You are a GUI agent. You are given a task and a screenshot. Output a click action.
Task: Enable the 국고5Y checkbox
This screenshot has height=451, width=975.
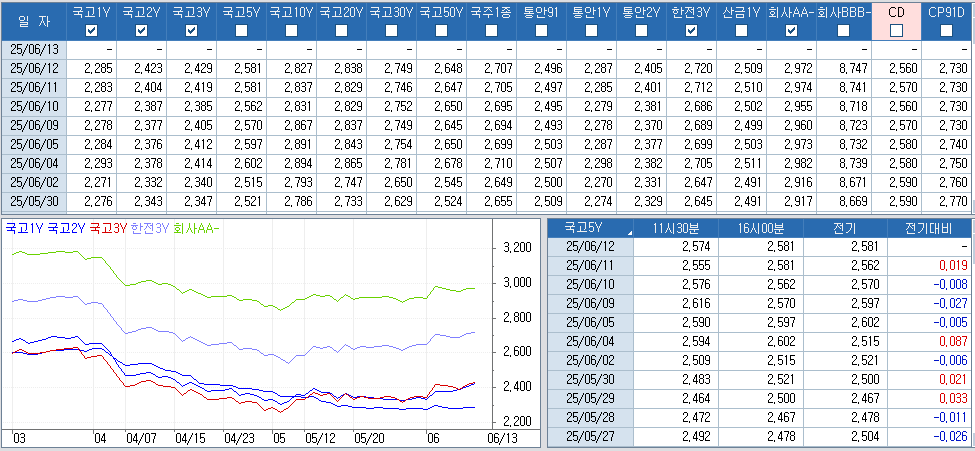(x=242, y=31)
